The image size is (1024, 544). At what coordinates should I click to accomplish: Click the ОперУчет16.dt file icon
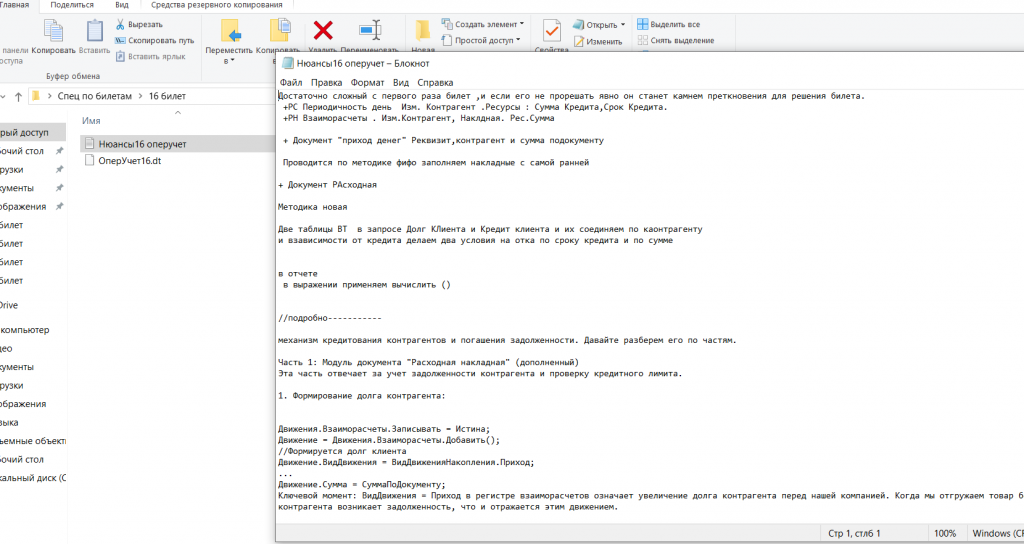coord(90,161)
